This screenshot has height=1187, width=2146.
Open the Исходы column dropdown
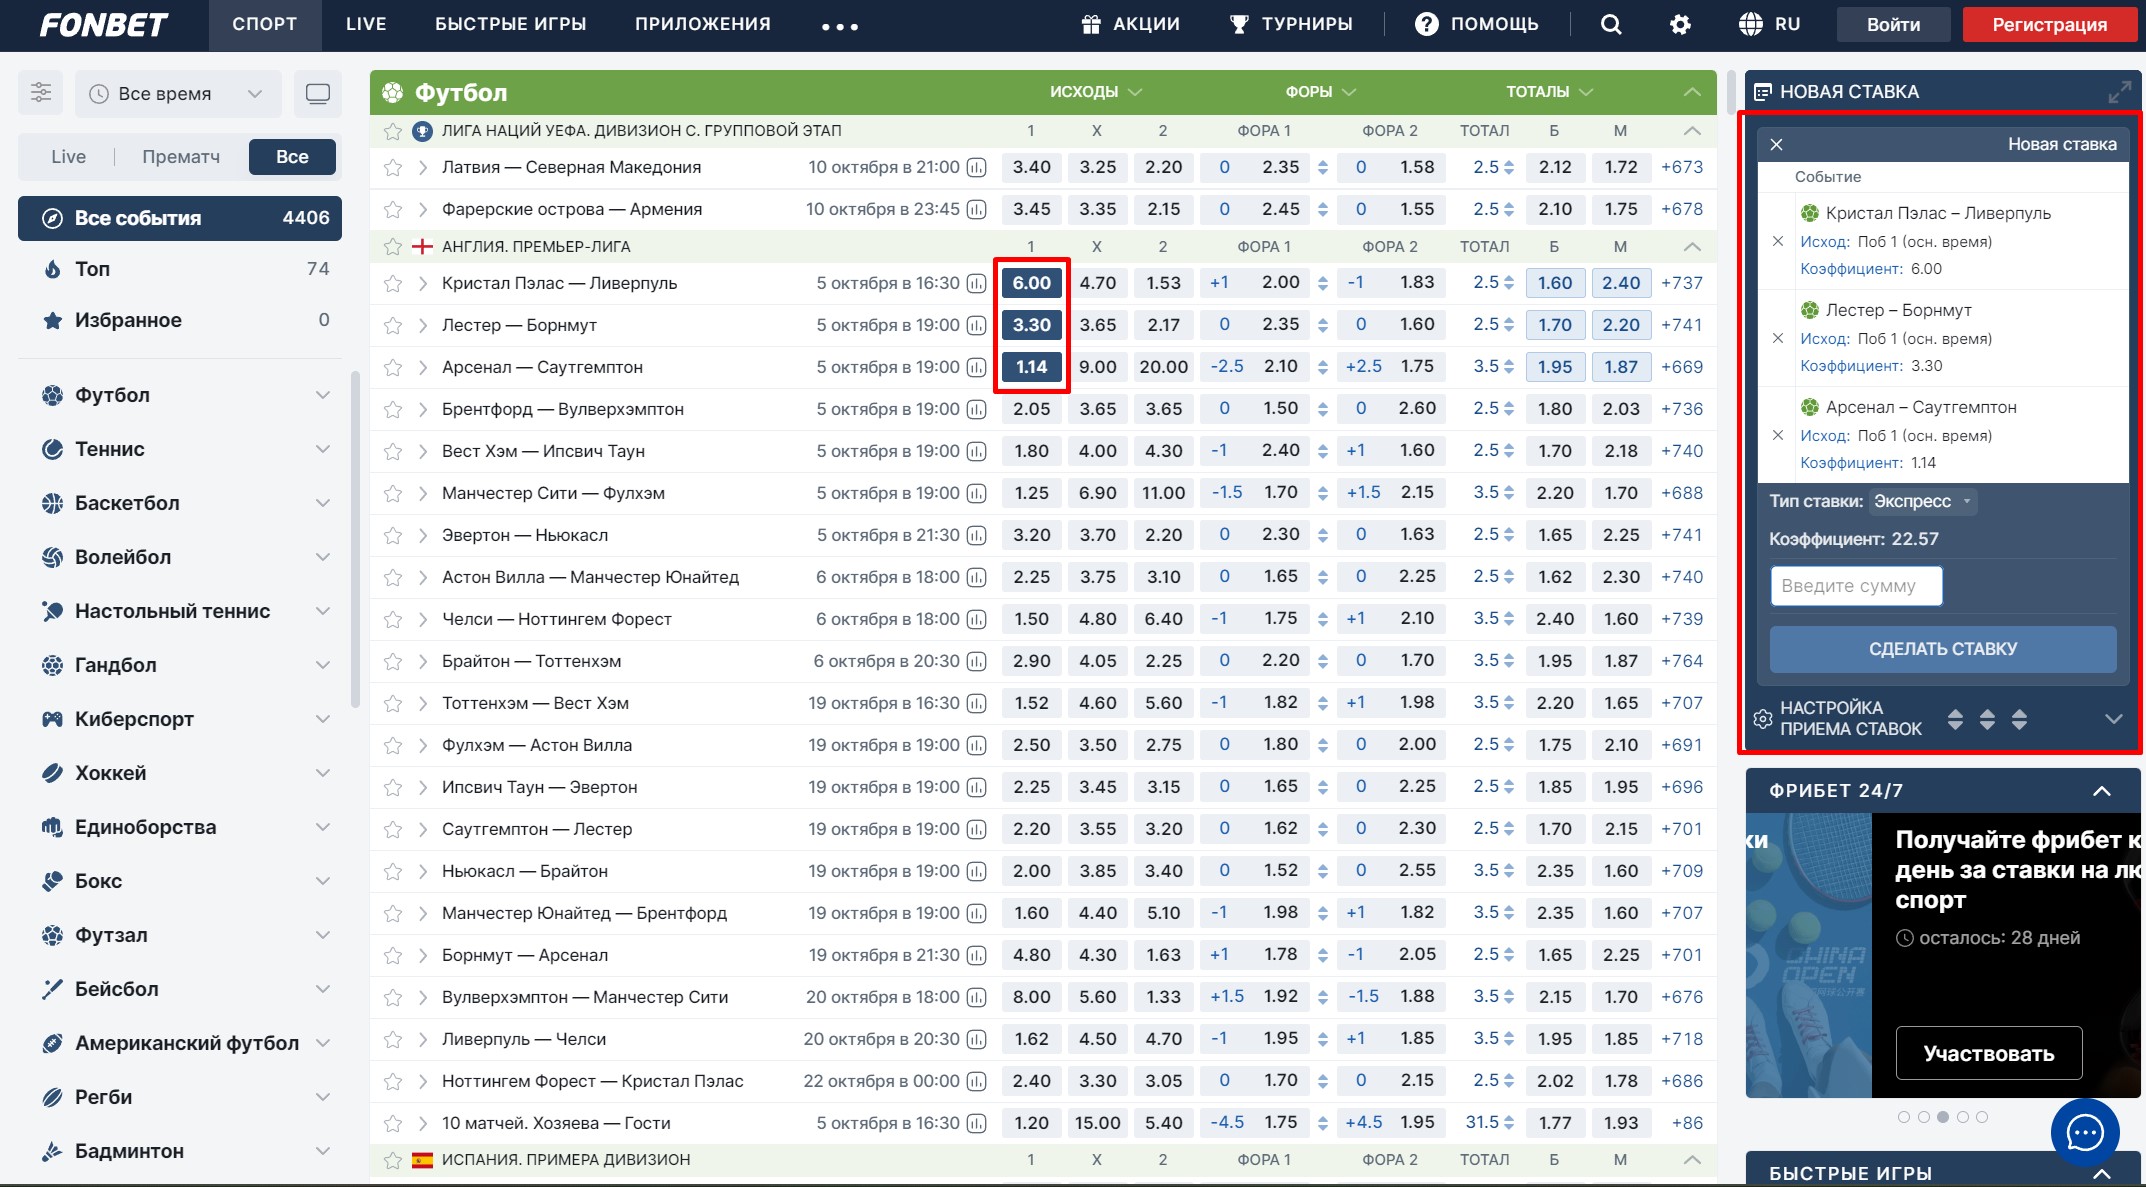click(x=1095, y=92)
